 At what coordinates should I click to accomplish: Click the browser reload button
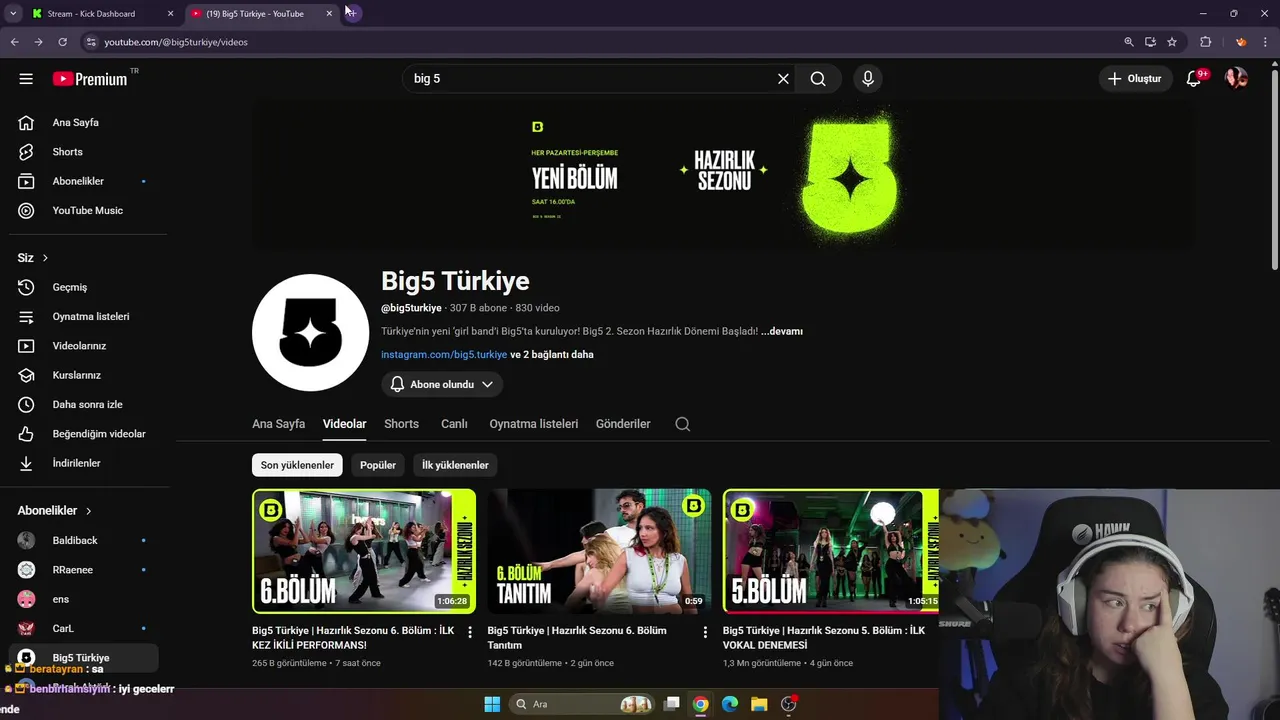(x=62, y=42)
